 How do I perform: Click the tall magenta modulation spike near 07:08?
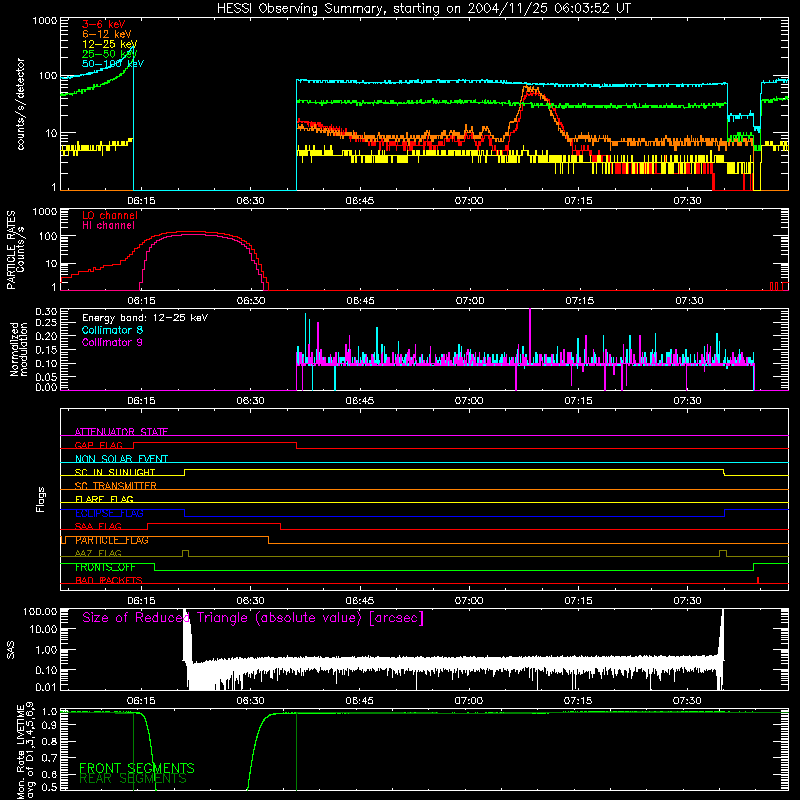coord(530,337)
